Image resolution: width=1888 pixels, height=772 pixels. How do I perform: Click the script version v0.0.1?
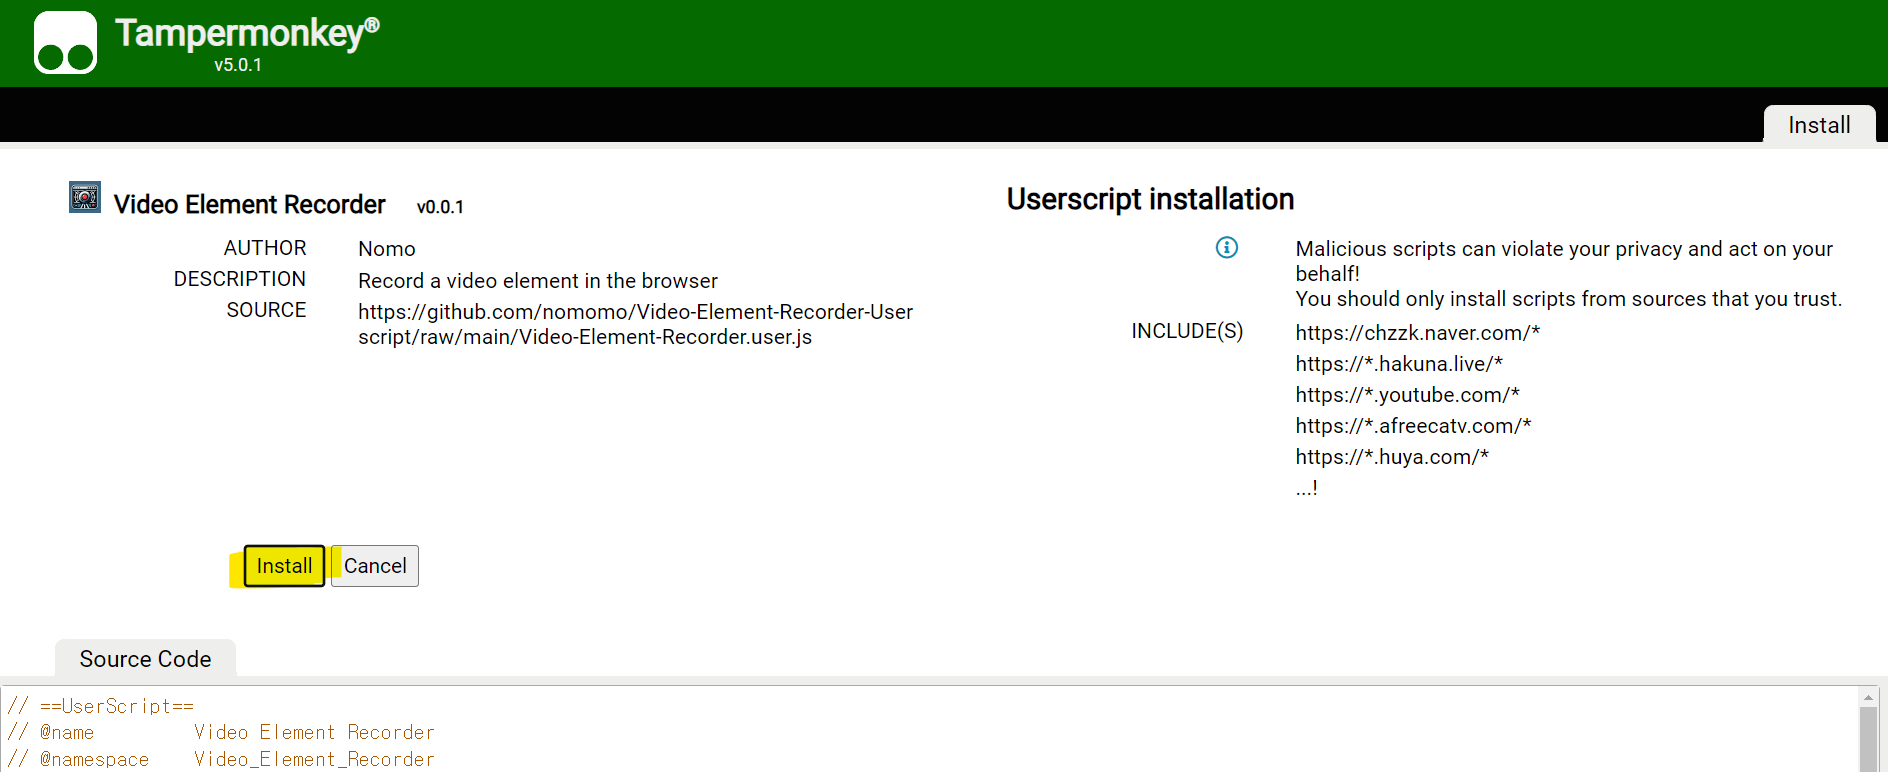440,207
